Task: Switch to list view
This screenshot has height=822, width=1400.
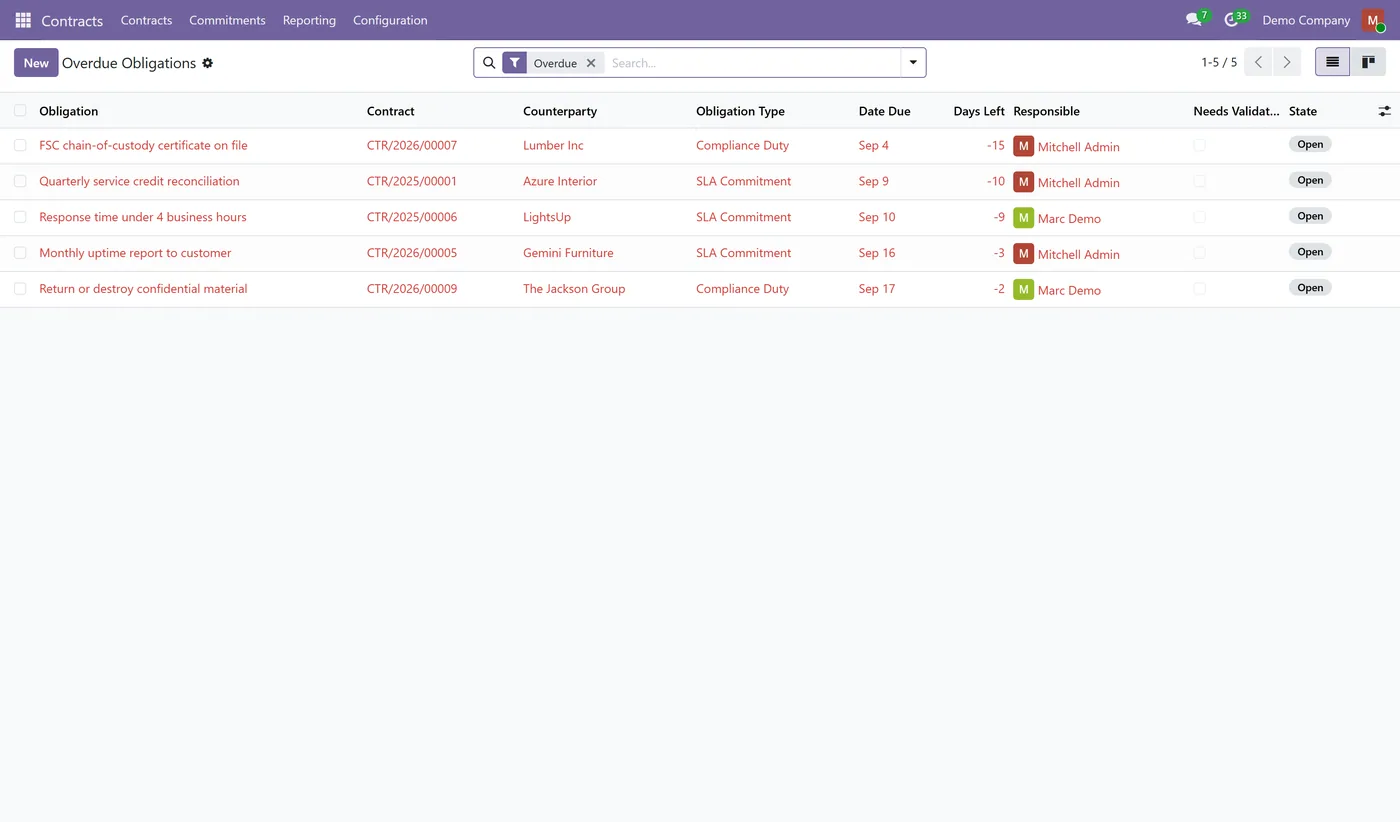Action: 1332,62
